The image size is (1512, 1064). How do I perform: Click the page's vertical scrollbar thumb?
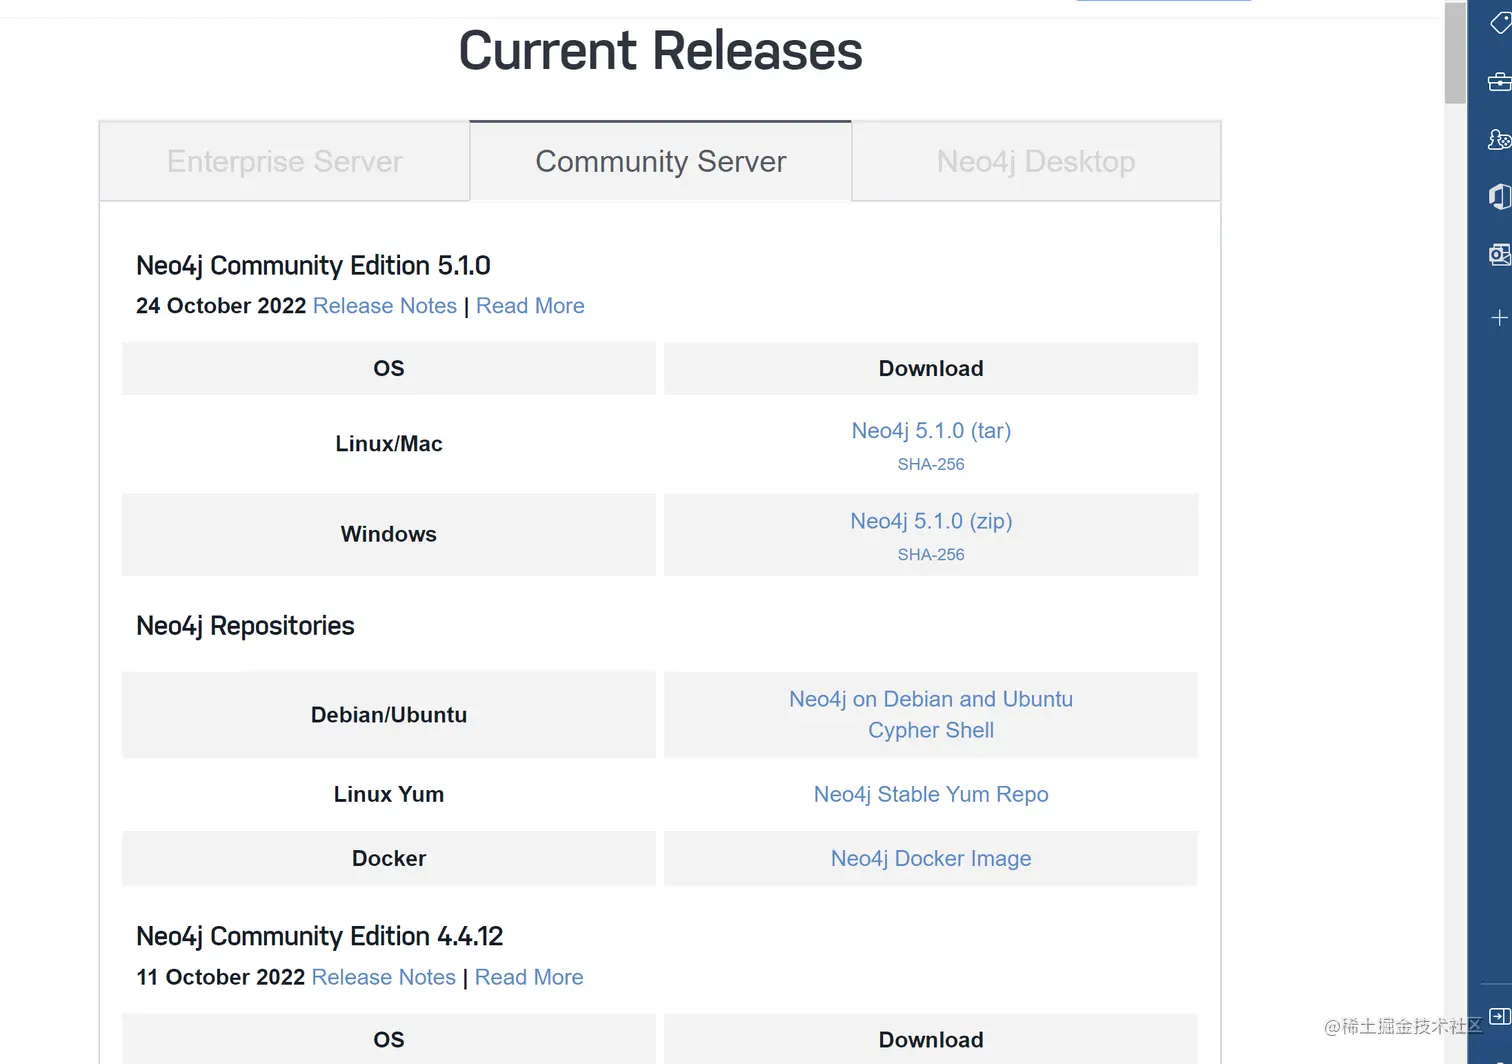coord(1455,53)
